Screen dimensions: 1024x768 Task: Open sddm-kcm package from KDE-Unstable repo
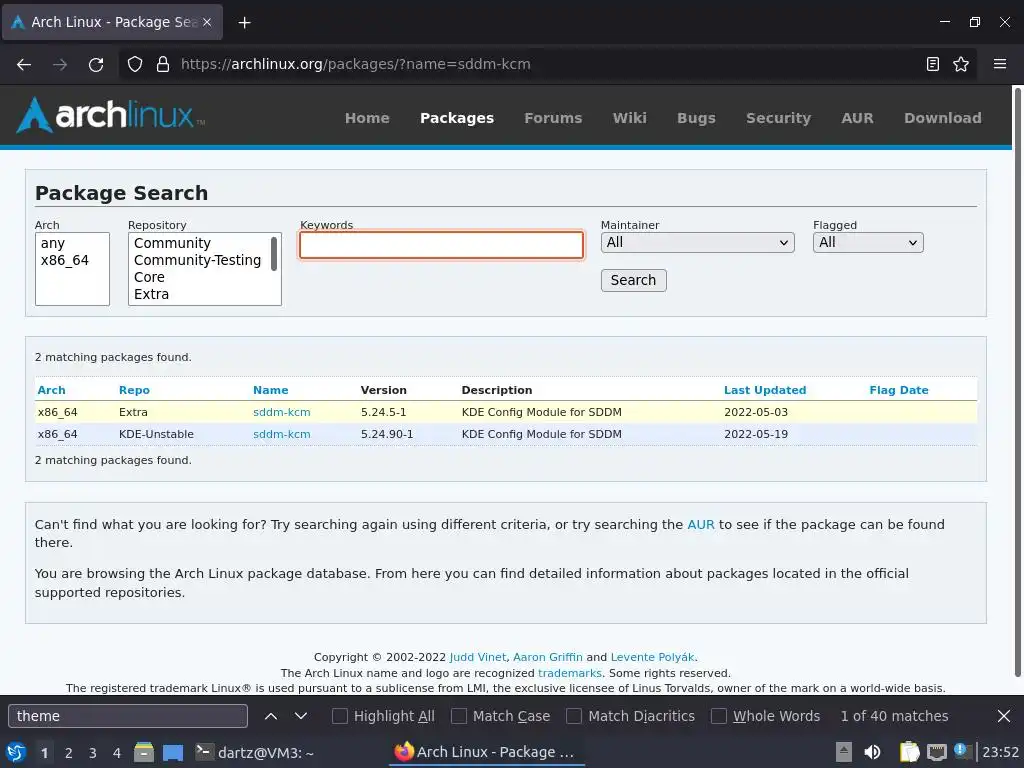[281, 434]
